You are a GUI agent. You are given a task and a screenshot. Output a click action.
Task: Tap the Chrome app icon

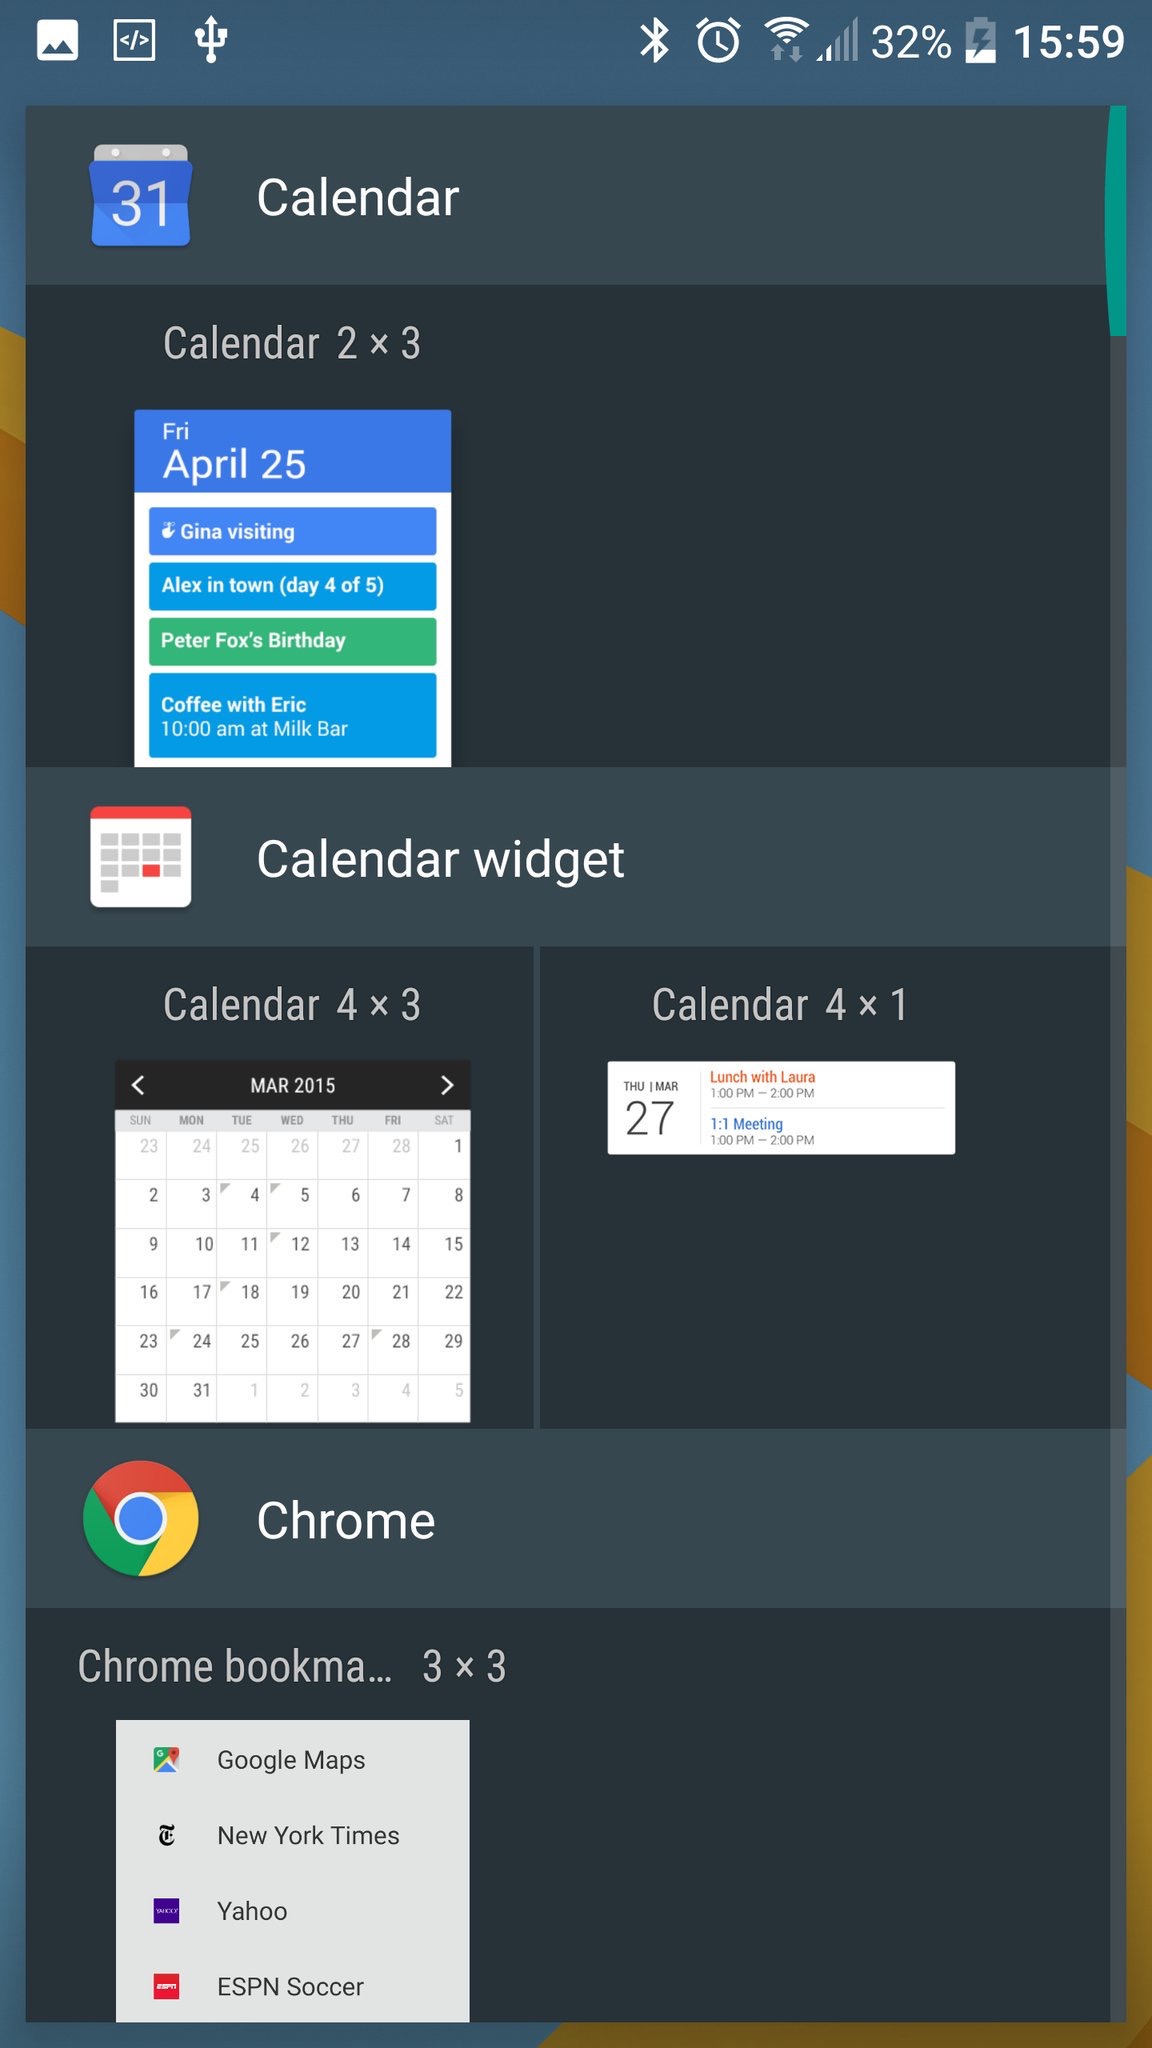[x=141, y=1518]
